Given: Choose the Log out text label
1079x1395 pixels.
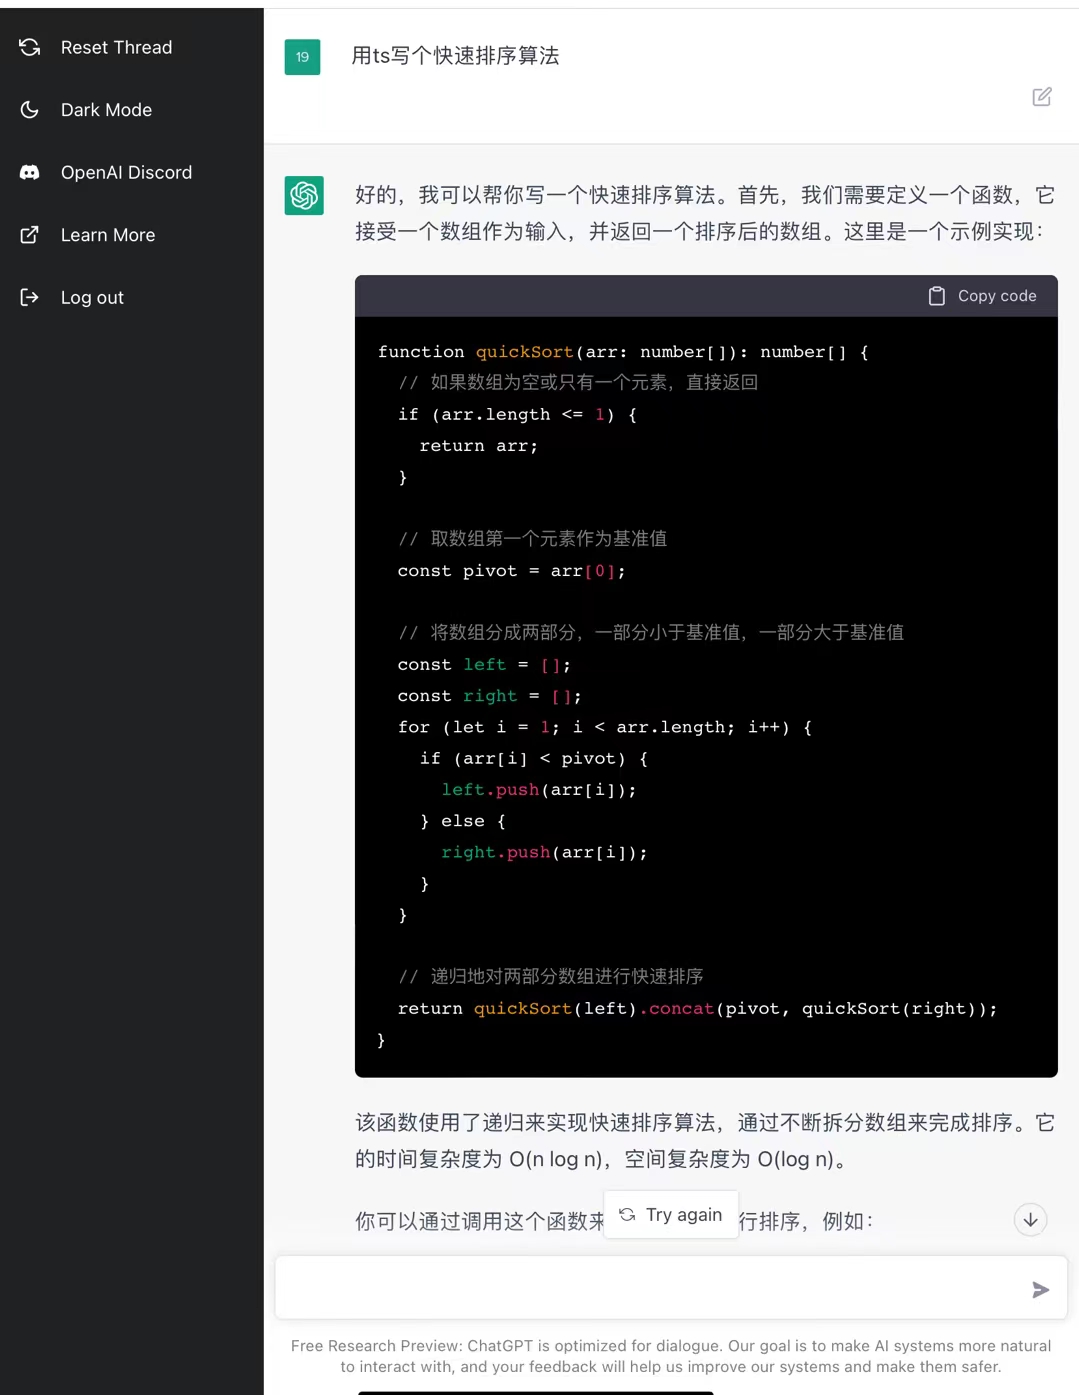Looking at the screenshot, I should click(x=92, y=297).
